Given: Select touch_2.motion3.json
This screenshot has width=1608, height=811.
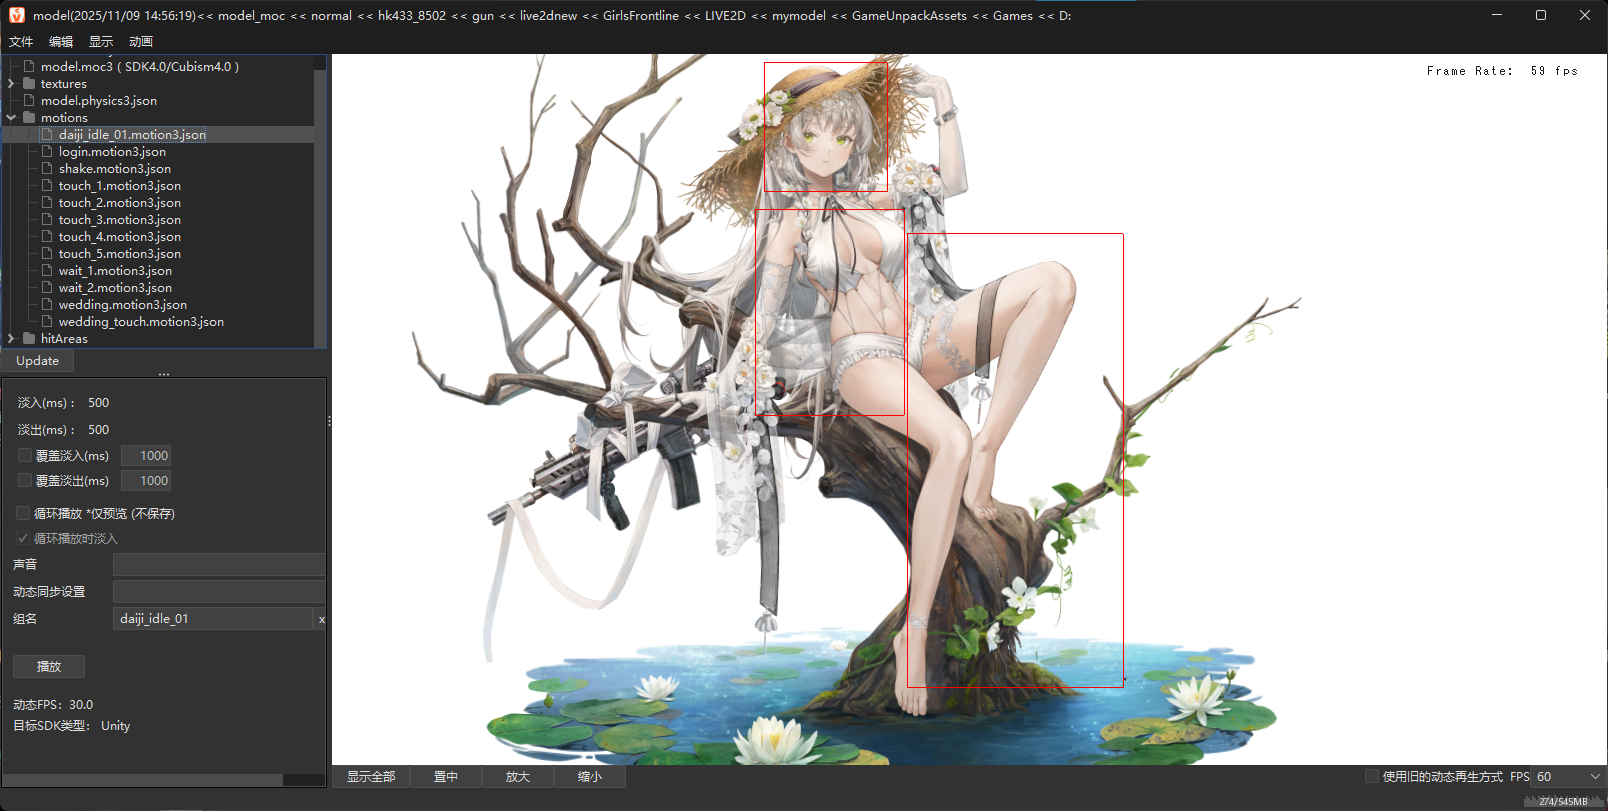Looking at the screenshot, I should pyautogui.click(x=120, y=202).
